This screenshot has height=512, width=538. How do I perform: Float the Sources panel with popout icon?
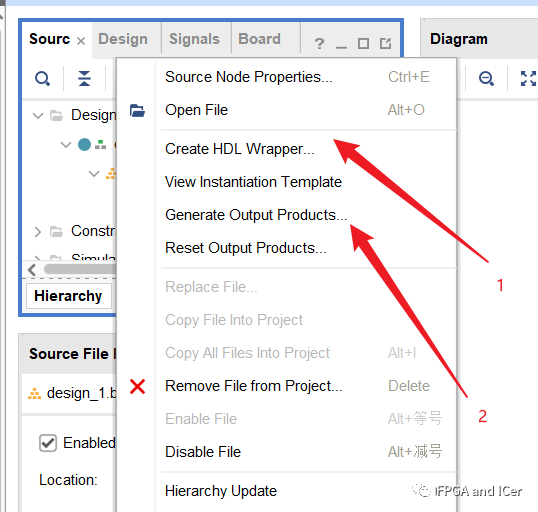coord(385,43)
